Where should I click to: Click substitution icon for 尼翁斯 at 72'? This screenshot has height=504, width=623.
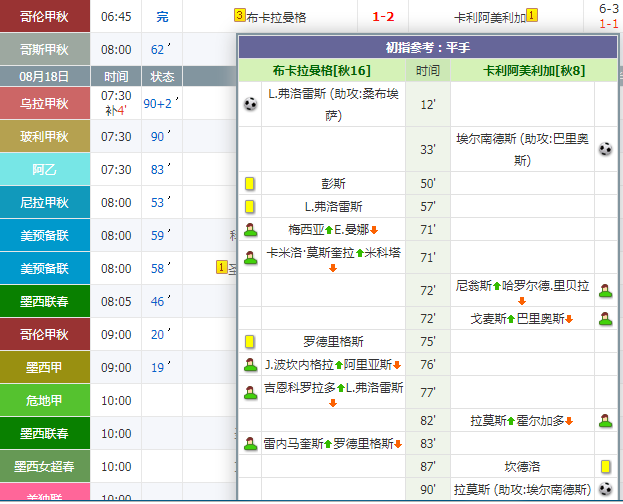(605, 290)
